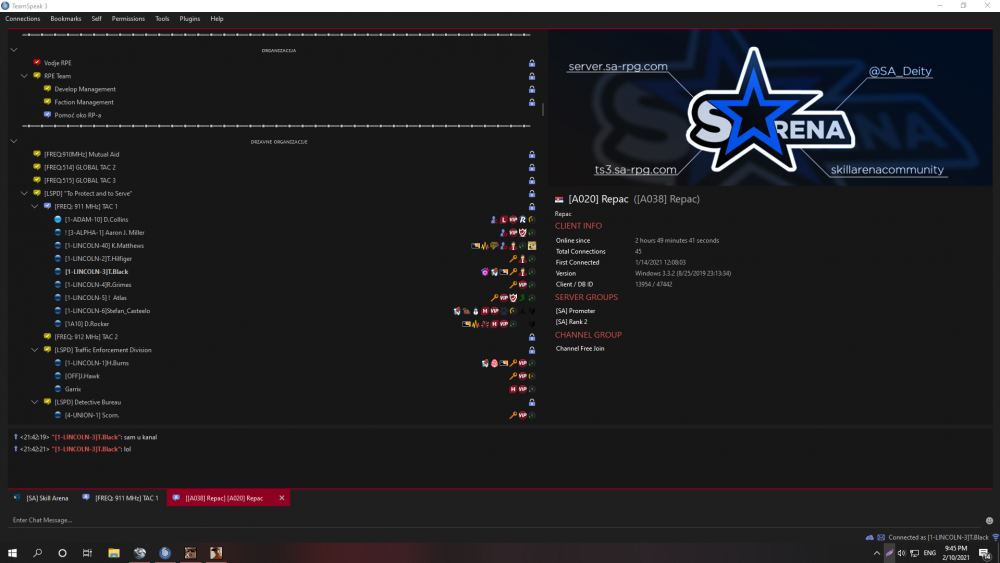
Task: Click the Develop Management channel icon
Action: point(47,89)
